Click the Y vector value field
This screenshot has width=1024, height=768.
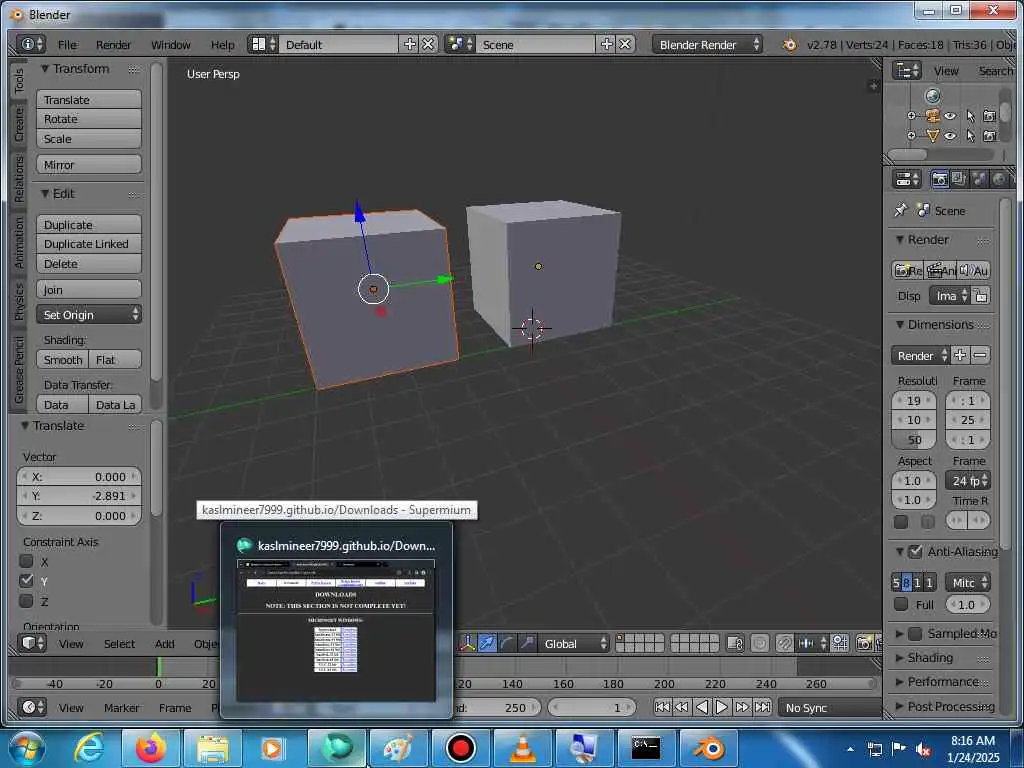pyautogui.click(x=79, y=496)
